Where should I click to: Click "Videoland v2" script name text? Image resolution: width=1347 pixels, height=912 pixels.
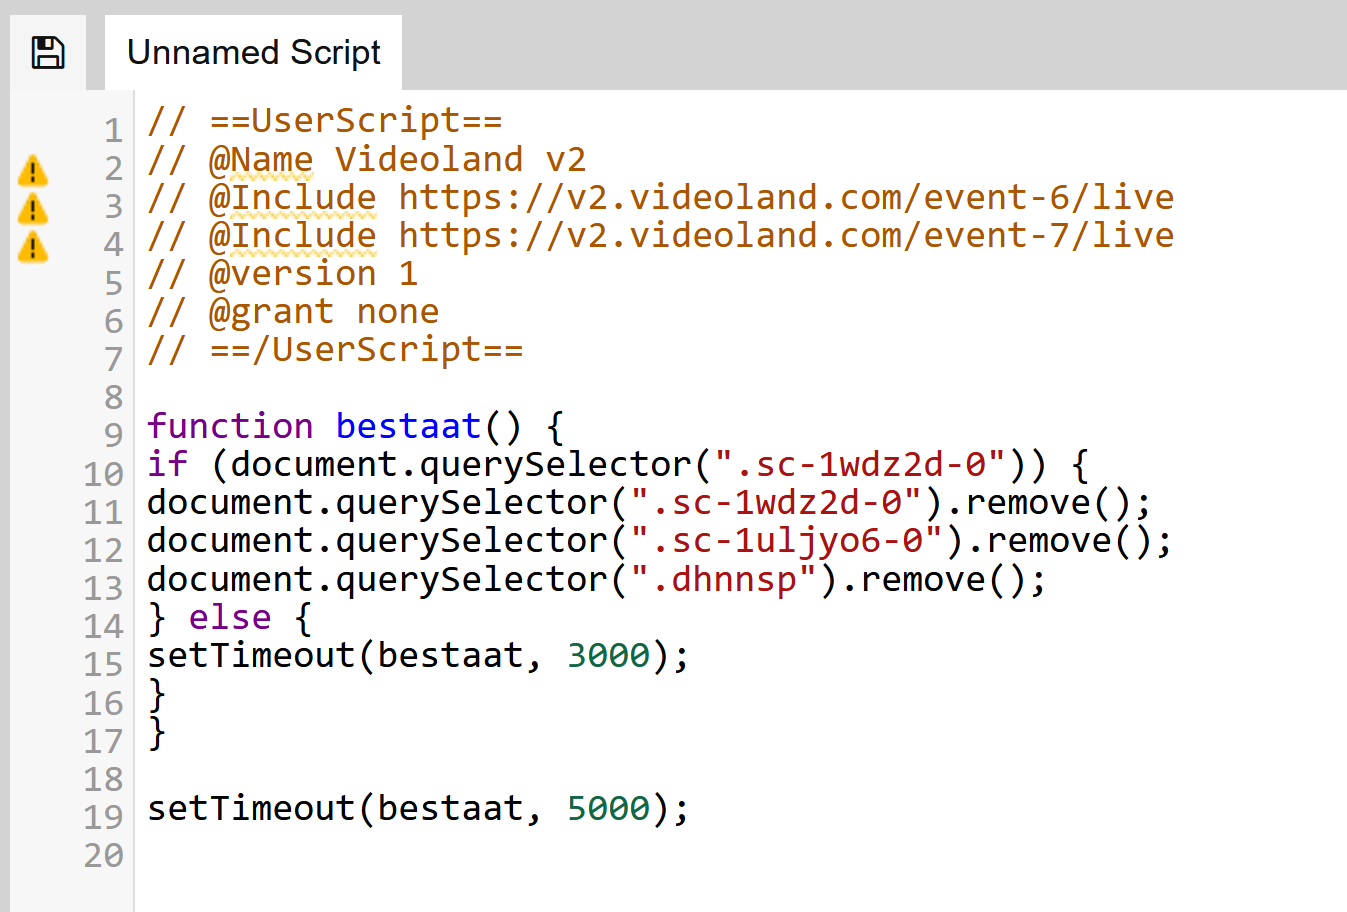460,159
